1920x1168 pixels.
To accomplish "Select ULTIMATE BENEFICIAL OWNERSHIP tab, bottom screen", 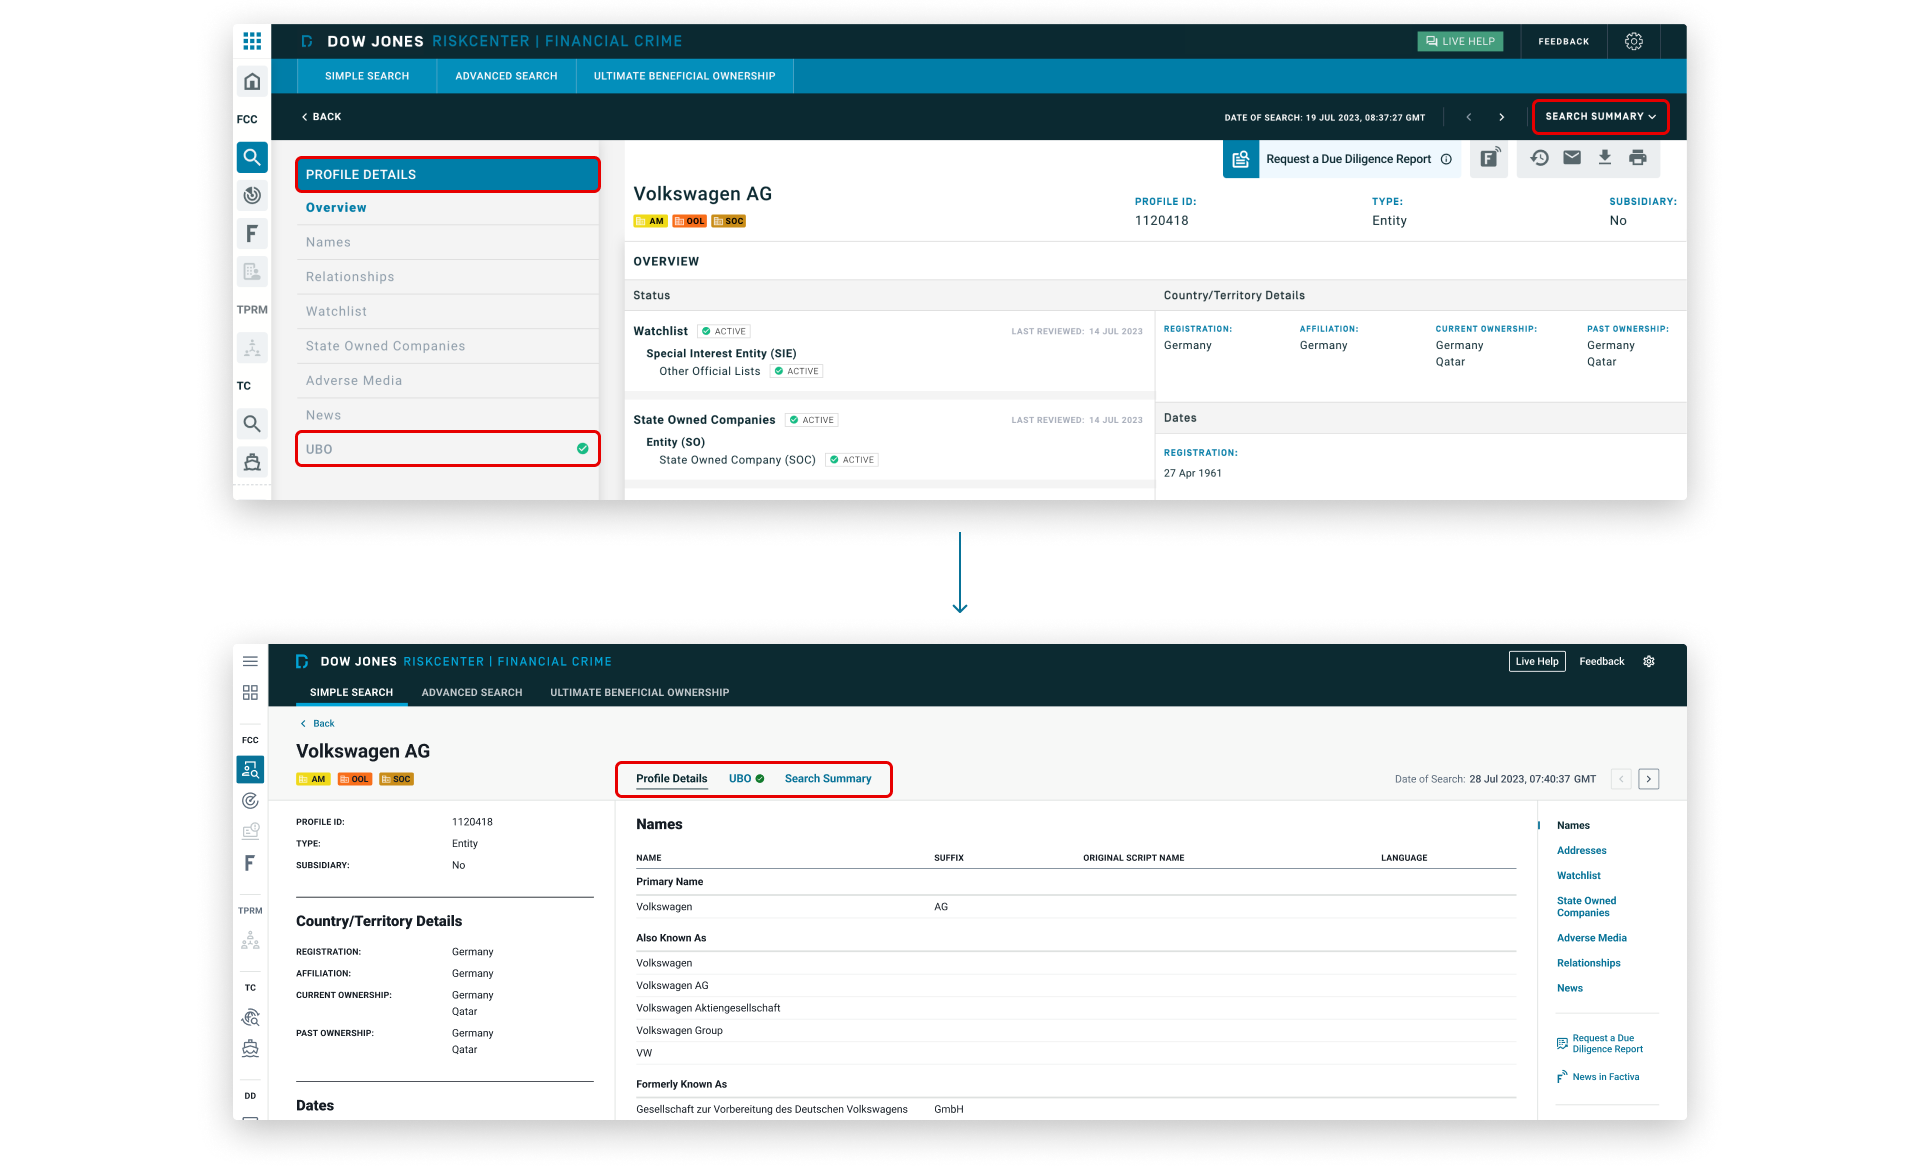I will (x=639, y=692).
